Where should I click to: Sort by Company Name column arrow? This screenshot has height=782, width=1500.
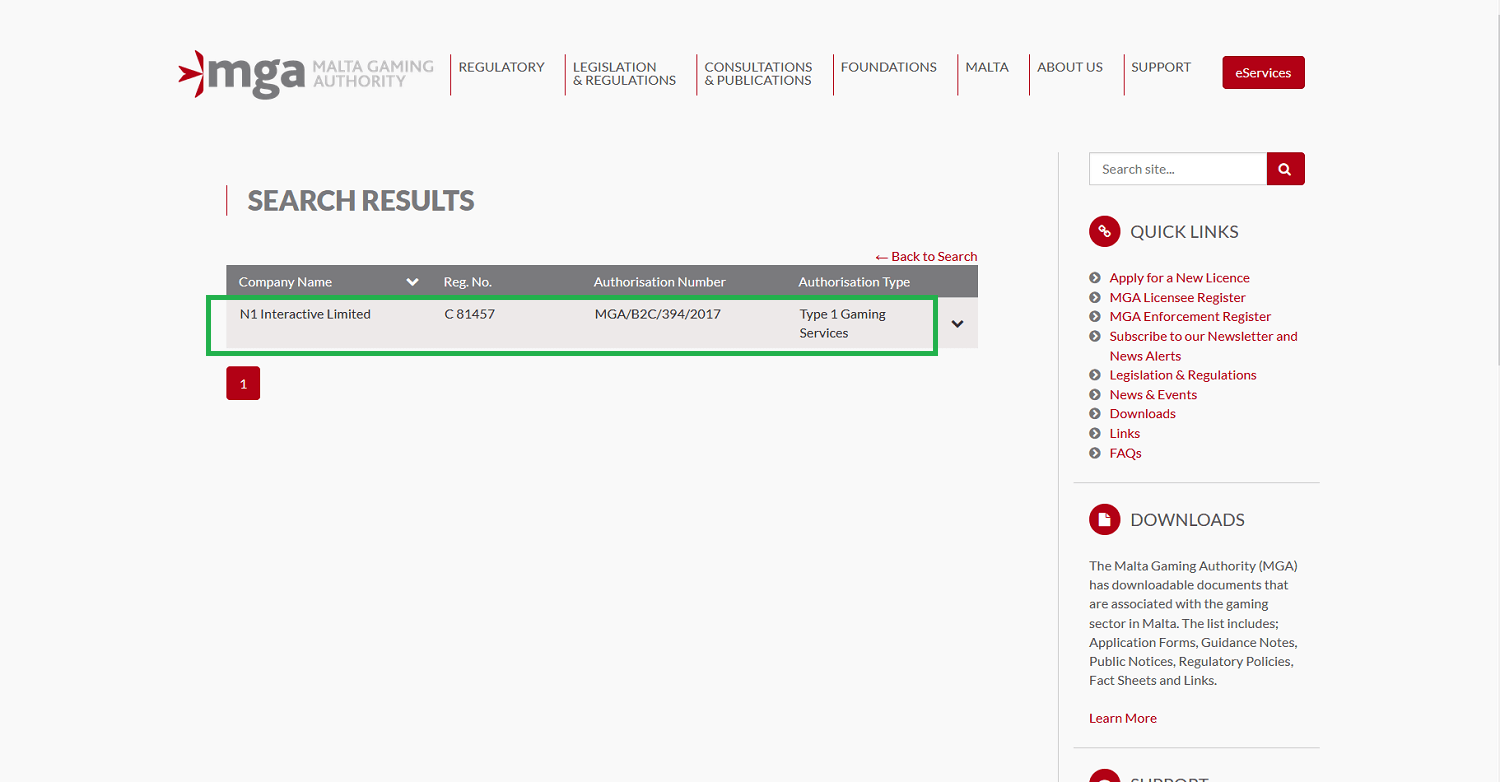pos(412,282)
